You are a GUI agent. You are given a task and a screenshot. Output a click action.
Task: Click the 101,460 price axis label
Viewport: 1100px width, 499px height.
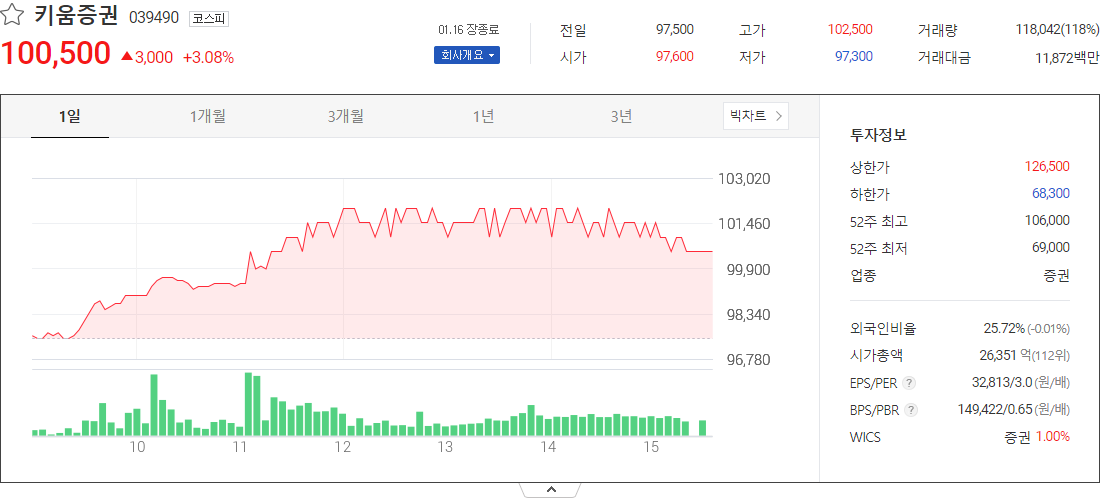(x=744, y=225)
